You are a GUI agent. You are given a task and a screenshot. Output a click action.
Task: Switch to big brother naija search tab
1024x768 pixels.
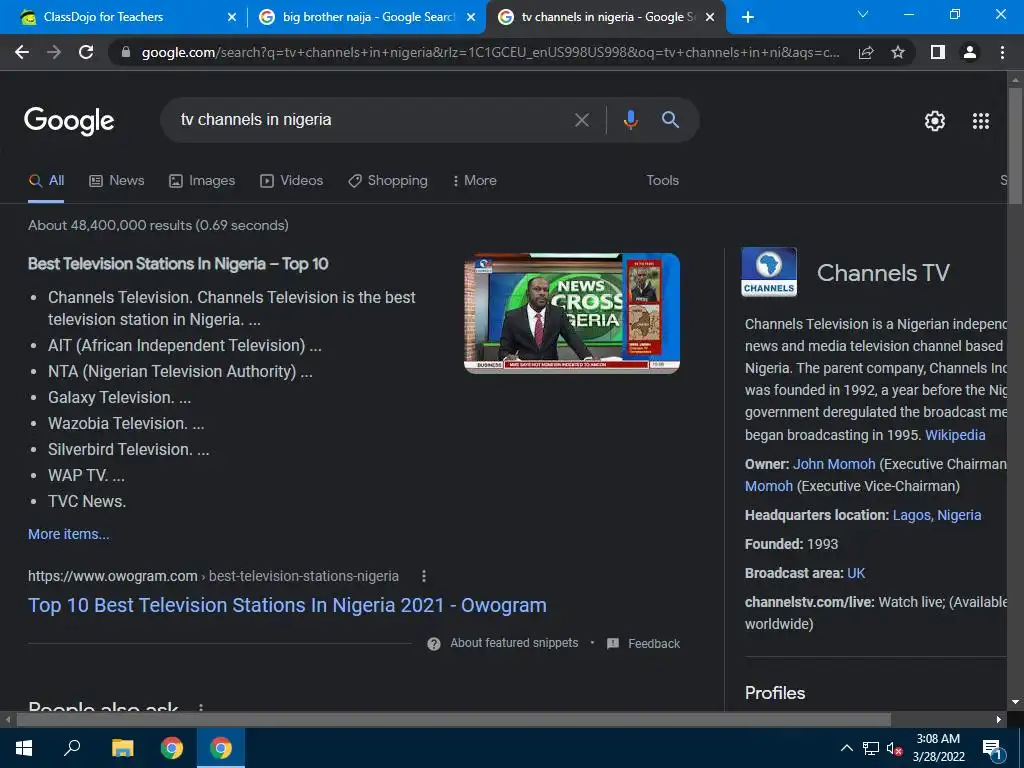point(368,17)
